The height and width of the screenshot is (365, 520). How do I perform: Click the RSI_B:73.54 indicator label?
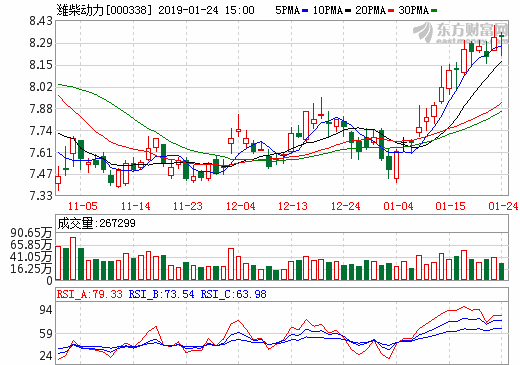(161, 294)
